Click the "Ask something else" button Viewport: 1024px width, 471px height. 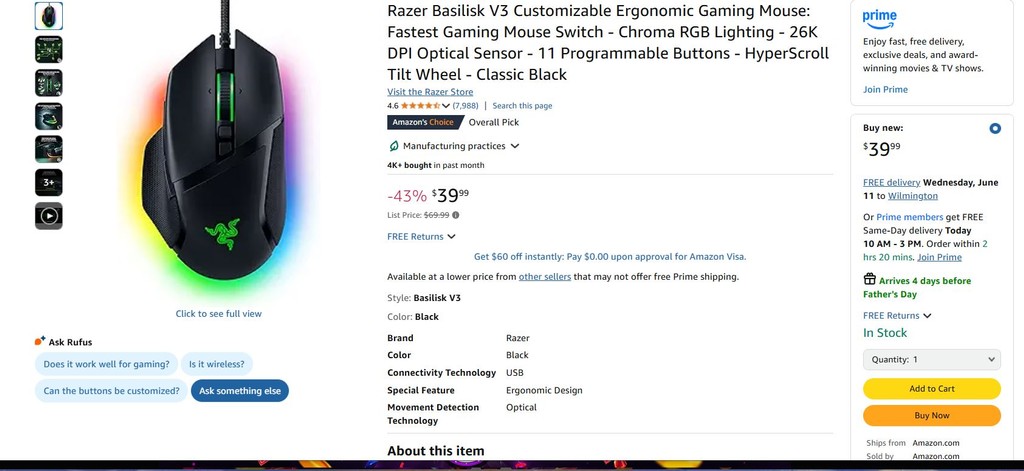240,391
